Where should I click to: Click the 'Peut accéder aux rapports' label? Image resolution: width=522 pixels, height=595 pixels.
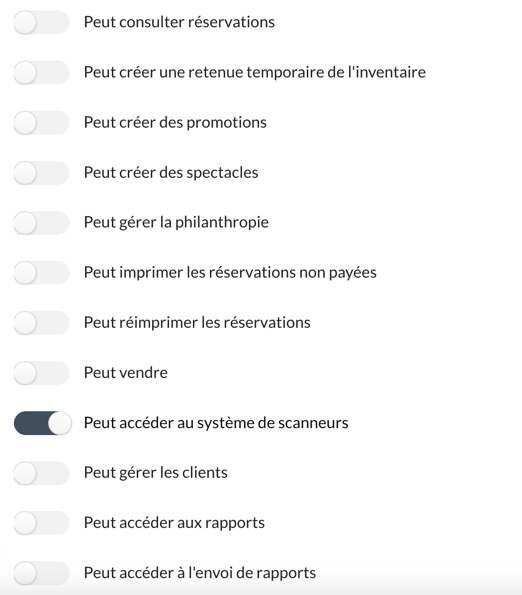pyautogui.click(x=174, y=523)
